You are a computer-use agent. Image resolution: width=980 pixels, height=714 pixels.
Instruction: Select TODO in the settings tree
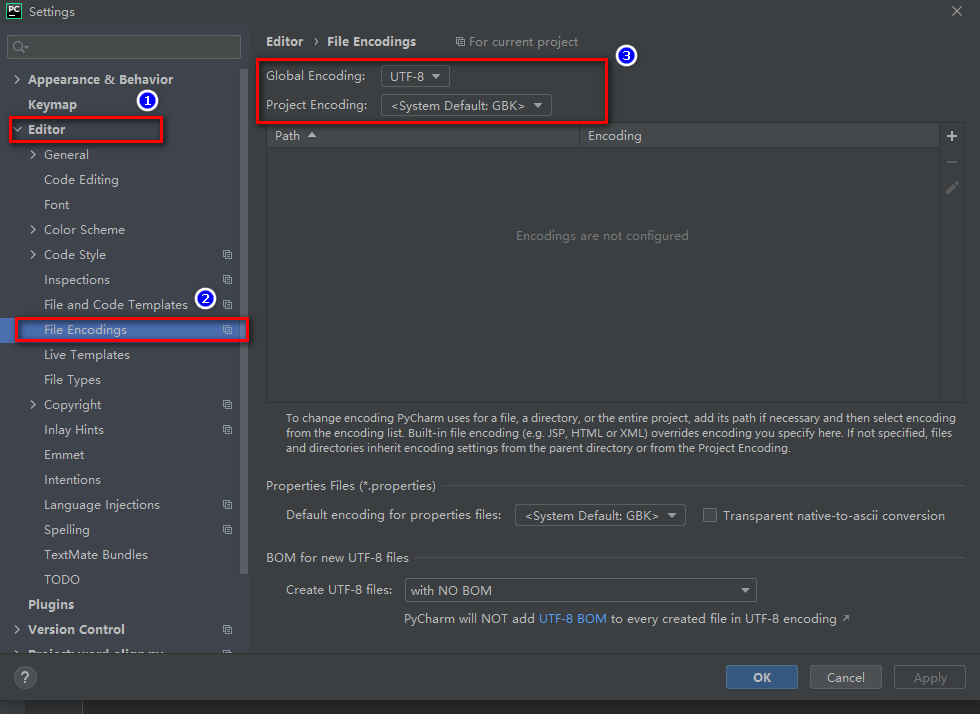click(x=62, y=580)
